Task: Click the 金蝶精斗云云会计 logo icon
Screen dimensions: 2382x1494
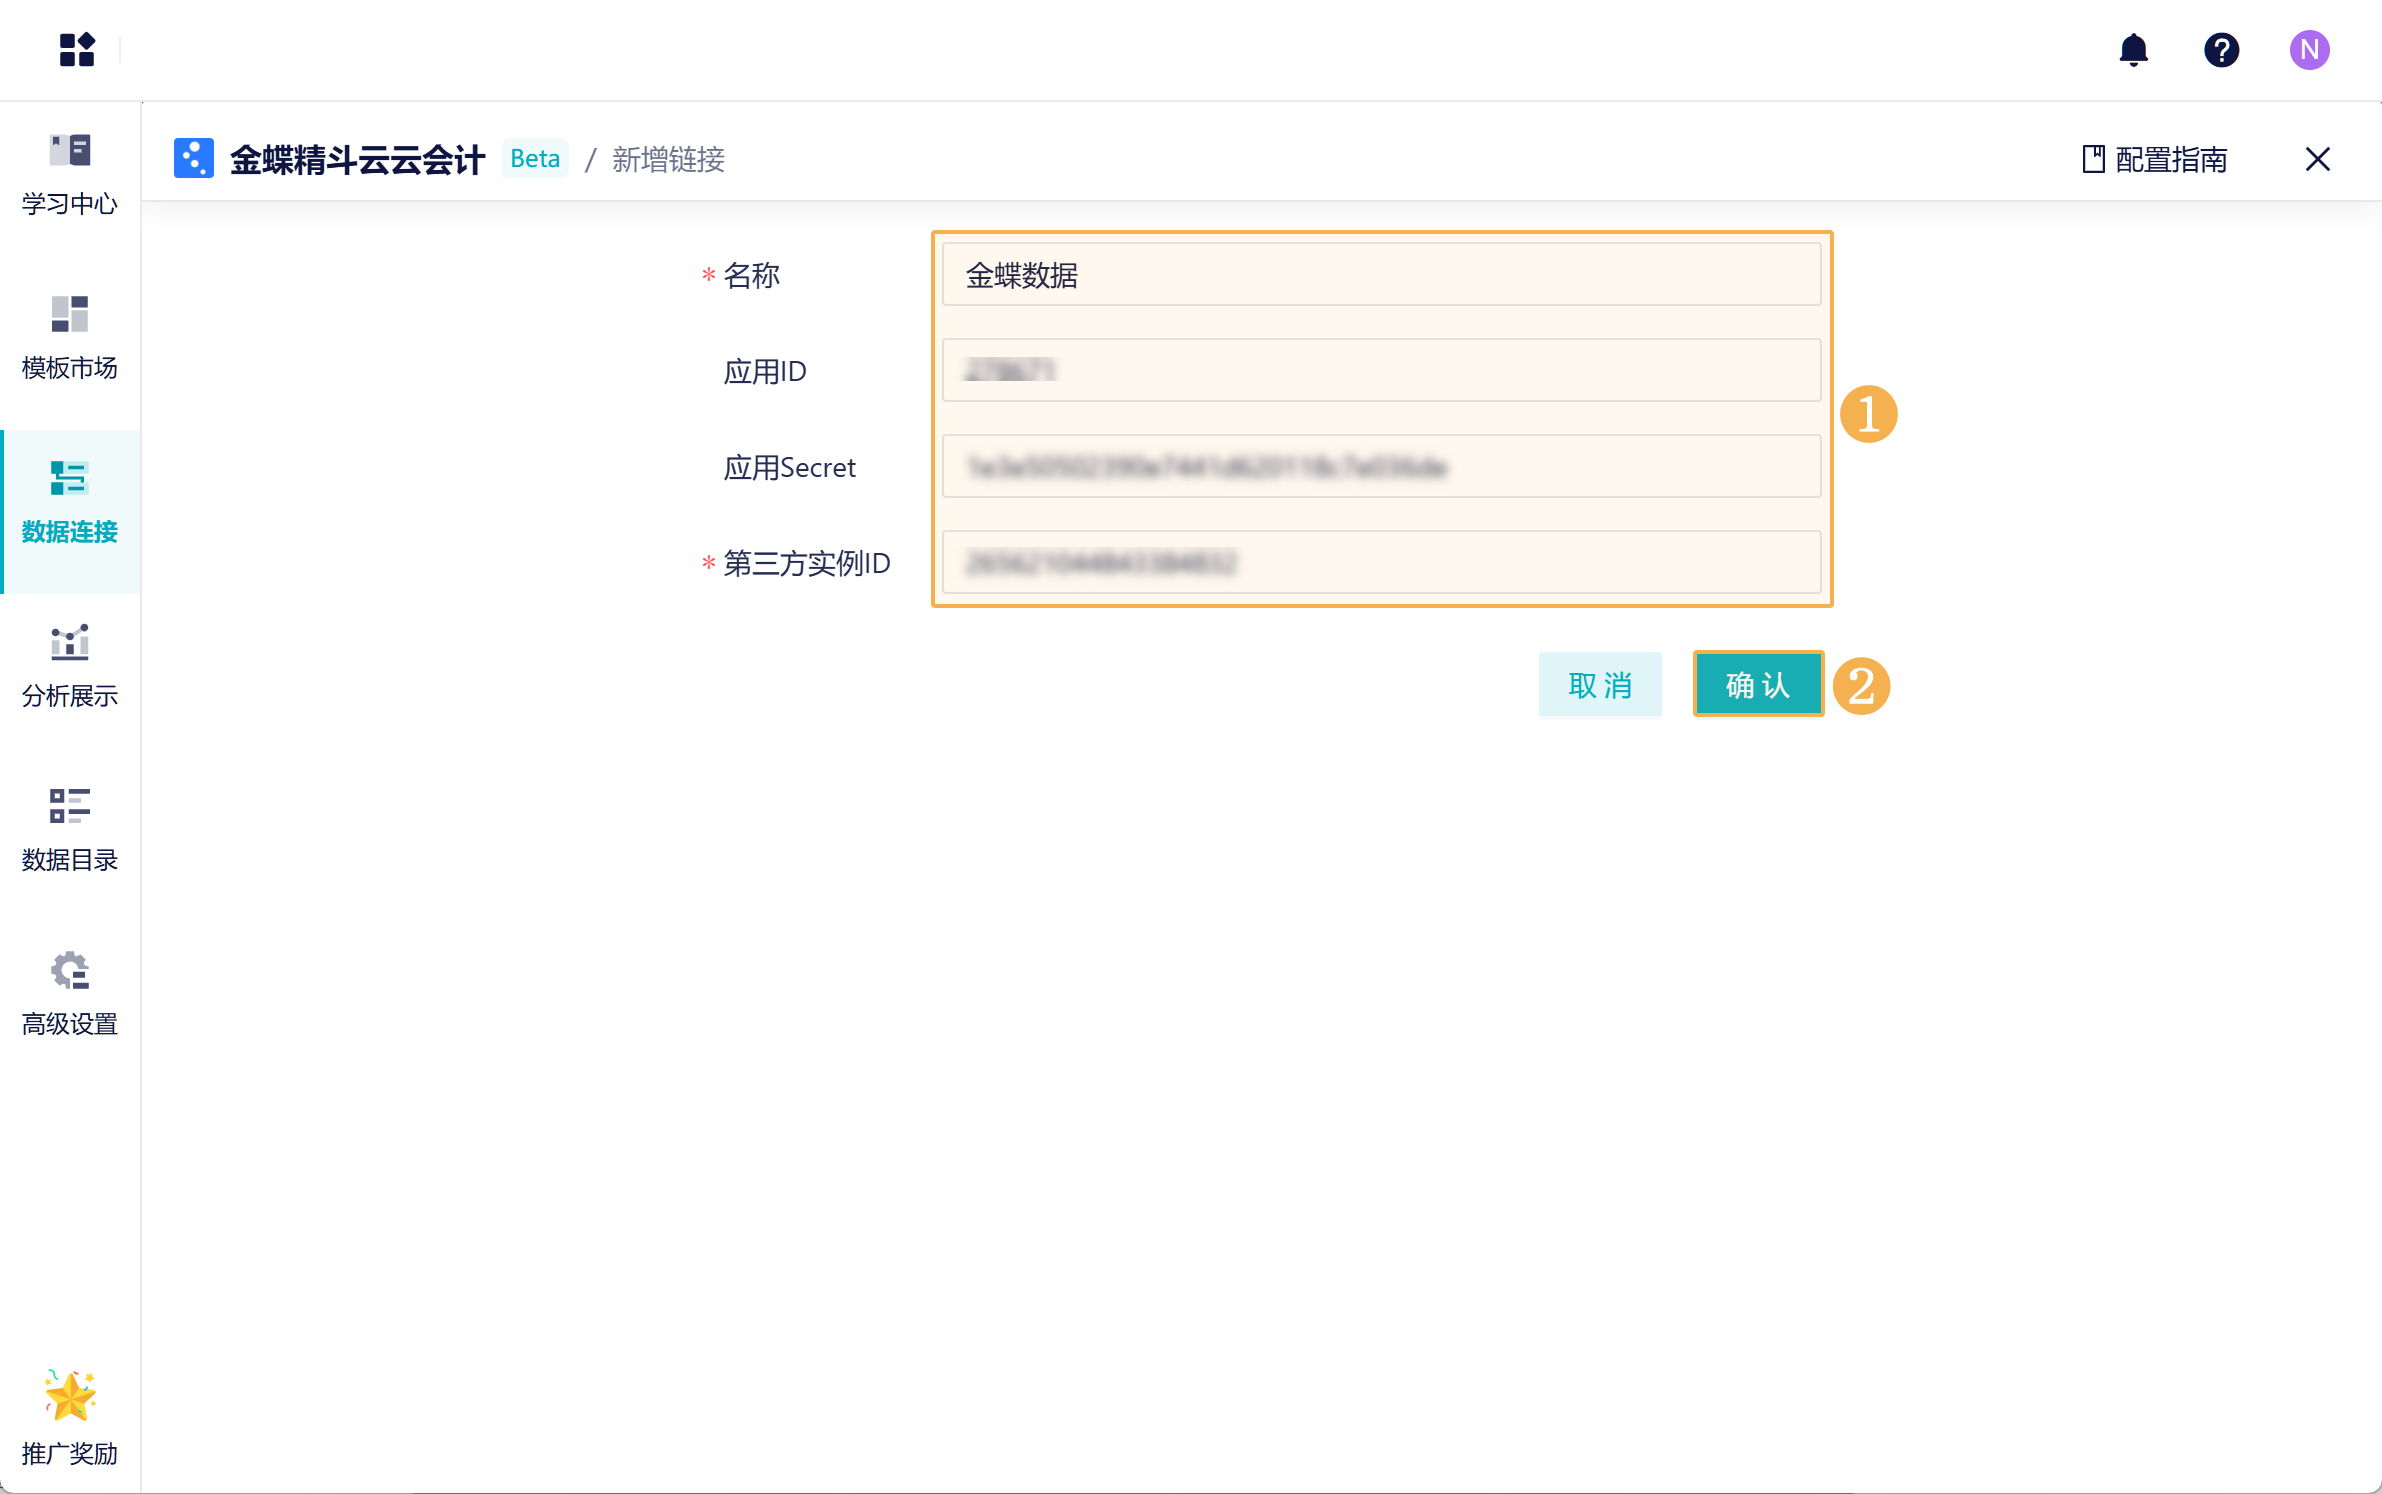Action: click(193, 158)
